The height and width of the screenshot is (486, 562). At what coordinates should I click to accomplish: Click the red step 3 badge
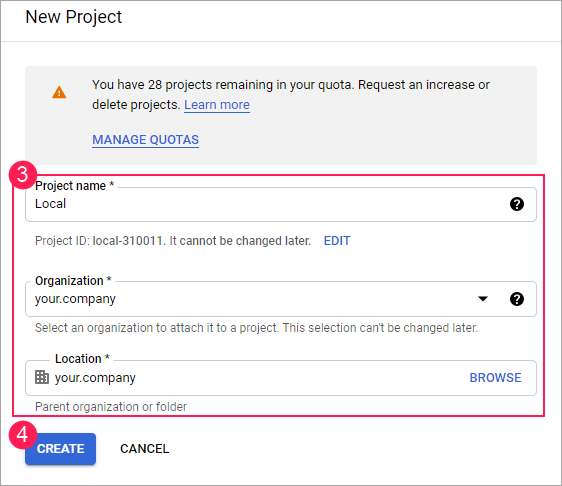[23, 175]
